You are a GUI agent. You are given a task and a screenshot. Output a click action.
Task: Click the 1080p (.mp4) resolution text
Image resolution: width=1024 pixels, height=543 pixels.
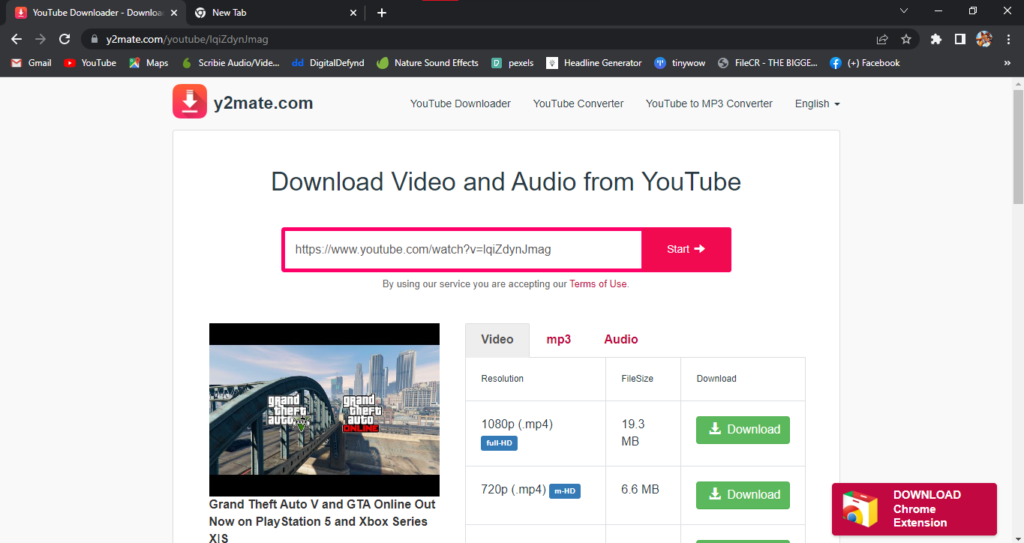517,424
